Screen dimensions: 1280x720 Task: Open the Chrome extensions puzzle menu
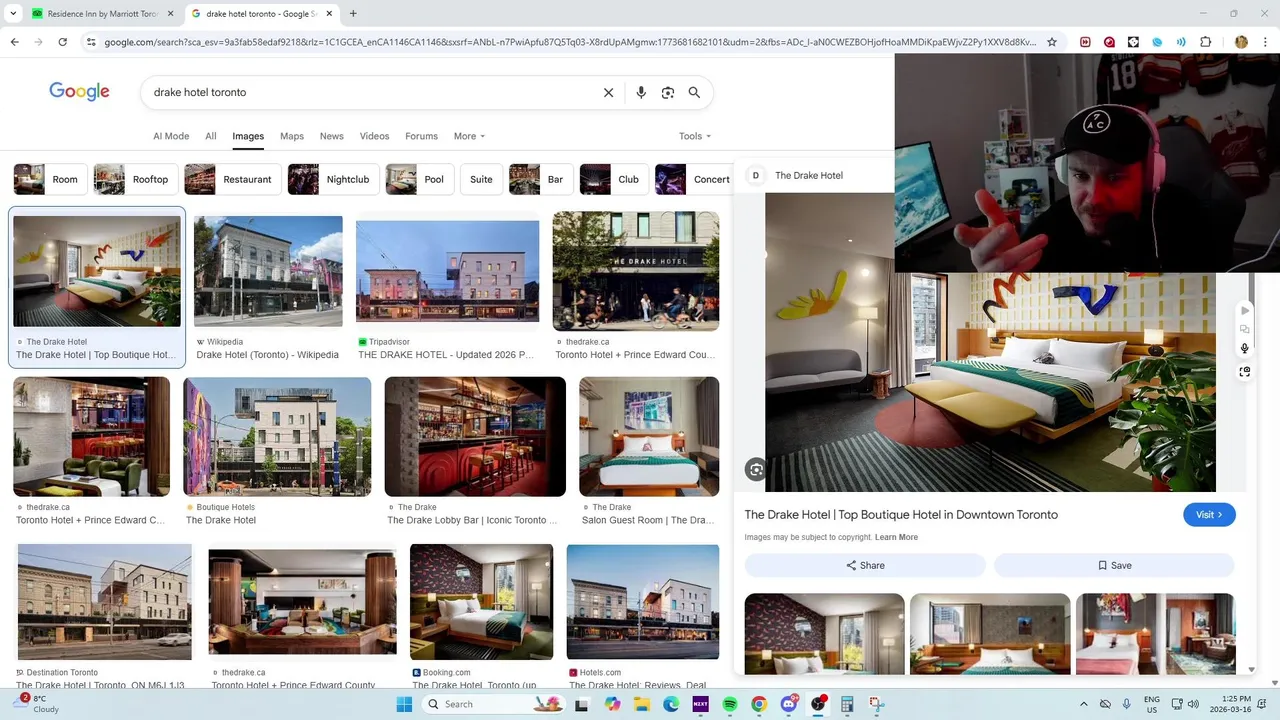(x=1205, y=42)
